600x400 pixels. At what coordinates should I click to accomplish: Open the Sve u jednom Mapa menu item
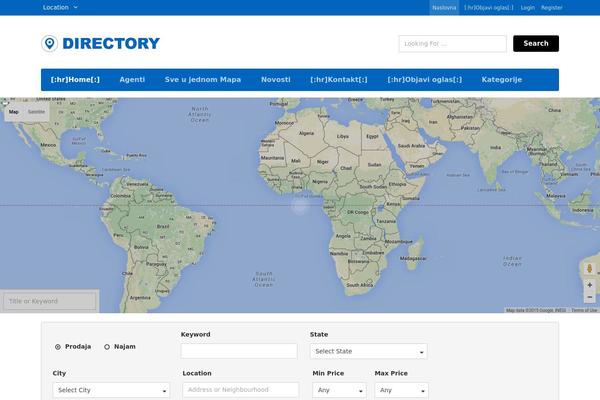pos(203,80)
